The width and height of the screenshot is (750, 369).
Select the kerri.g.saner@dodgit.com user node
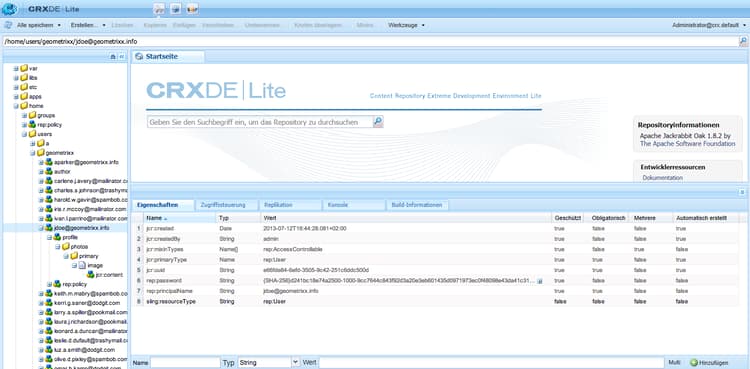tap(87, 303)
